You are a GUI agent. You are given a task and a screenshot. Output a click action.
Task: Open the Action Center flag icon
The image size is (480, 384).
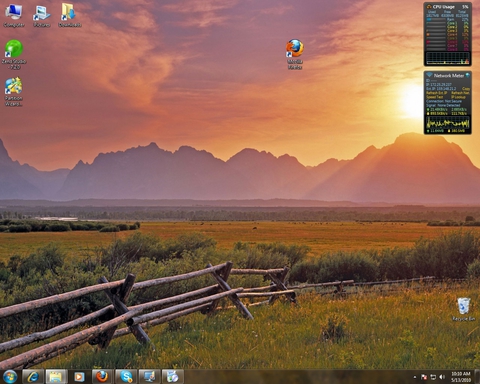click(424, 377)
